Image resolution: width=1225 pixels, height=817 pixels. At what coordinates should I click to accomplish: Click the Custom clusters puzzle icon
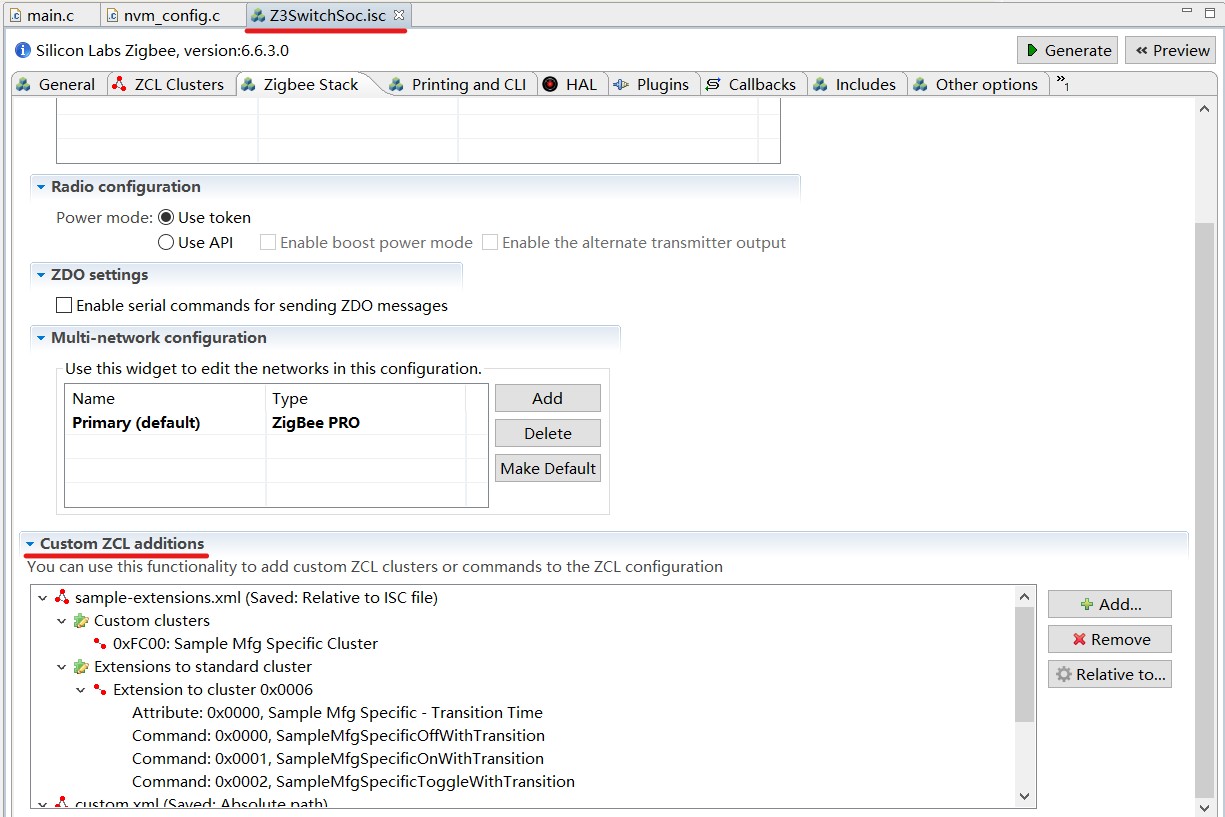click(x=81, y=621)
